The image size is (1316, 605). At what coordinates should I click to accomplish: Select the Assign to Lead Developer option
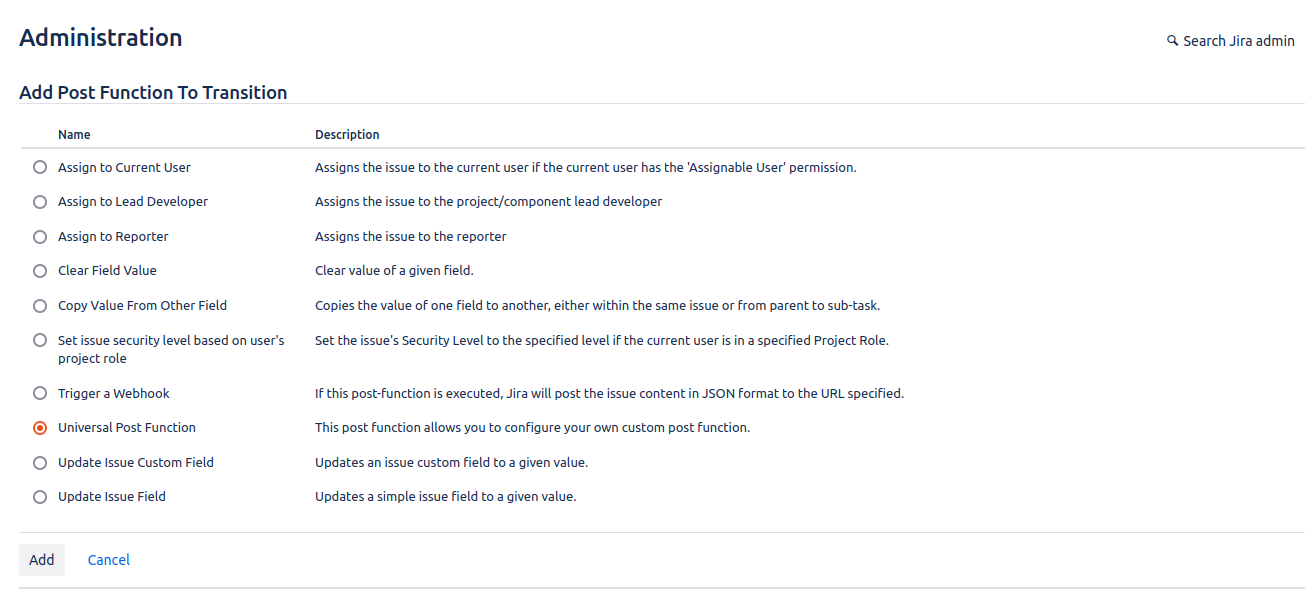pos(40,202)
